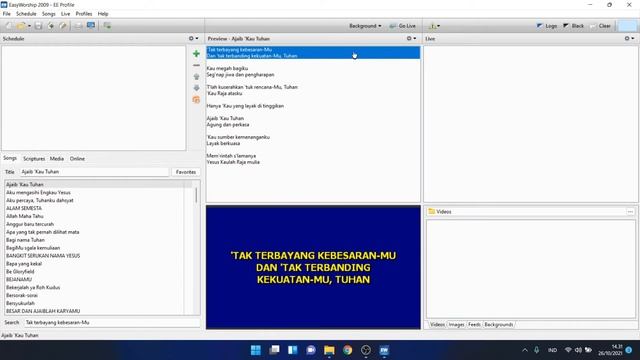Click the Favorites button

(186, 172)
